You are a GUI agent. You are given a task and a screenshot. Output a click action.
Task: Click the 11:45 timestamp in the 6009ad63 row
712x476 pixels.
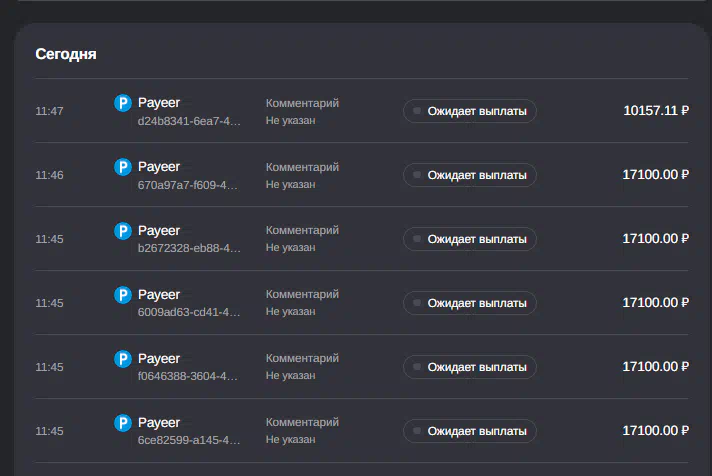coord(49,303)
